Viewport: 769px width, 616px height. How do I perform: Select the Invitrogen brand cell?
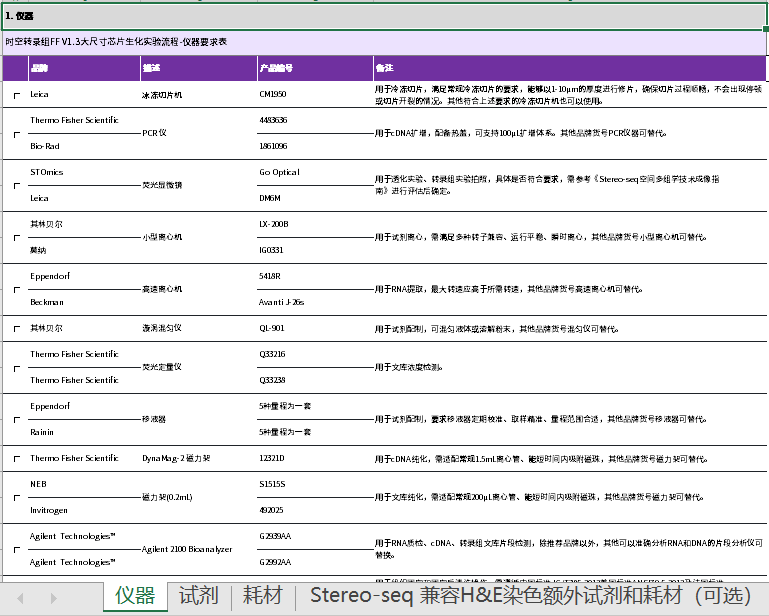[x=84, y=510]
